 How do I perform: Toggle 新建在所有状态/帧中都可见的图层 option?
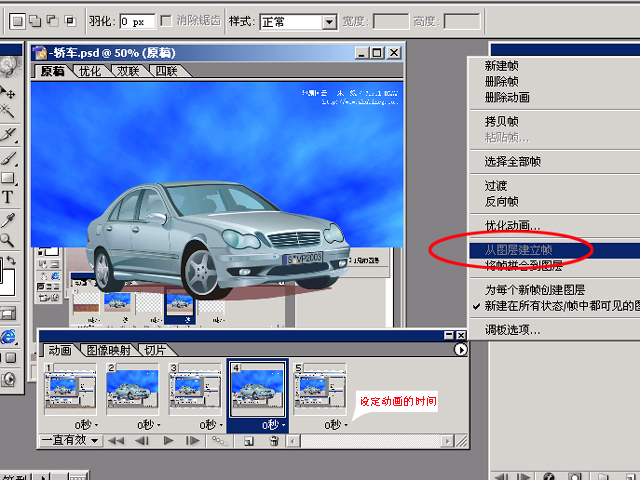click(x=560, y=306)
